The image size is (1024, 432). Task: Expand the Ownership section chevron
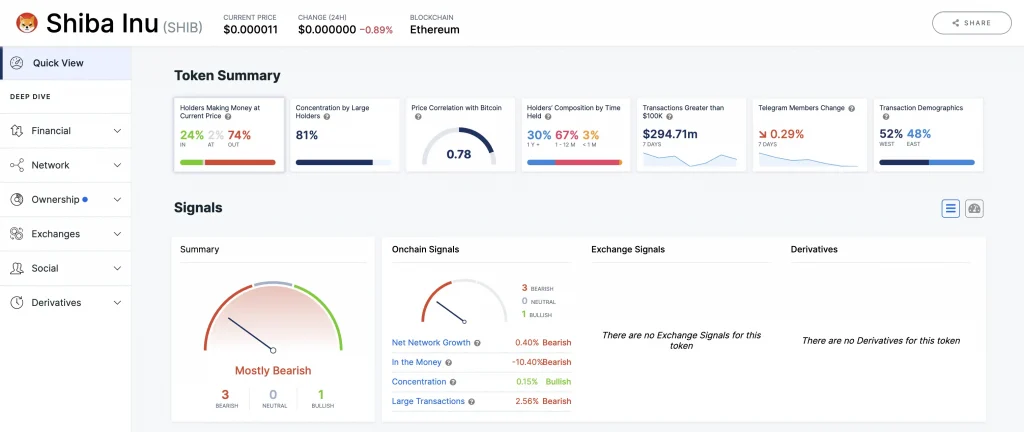click(x=117, y=200)
